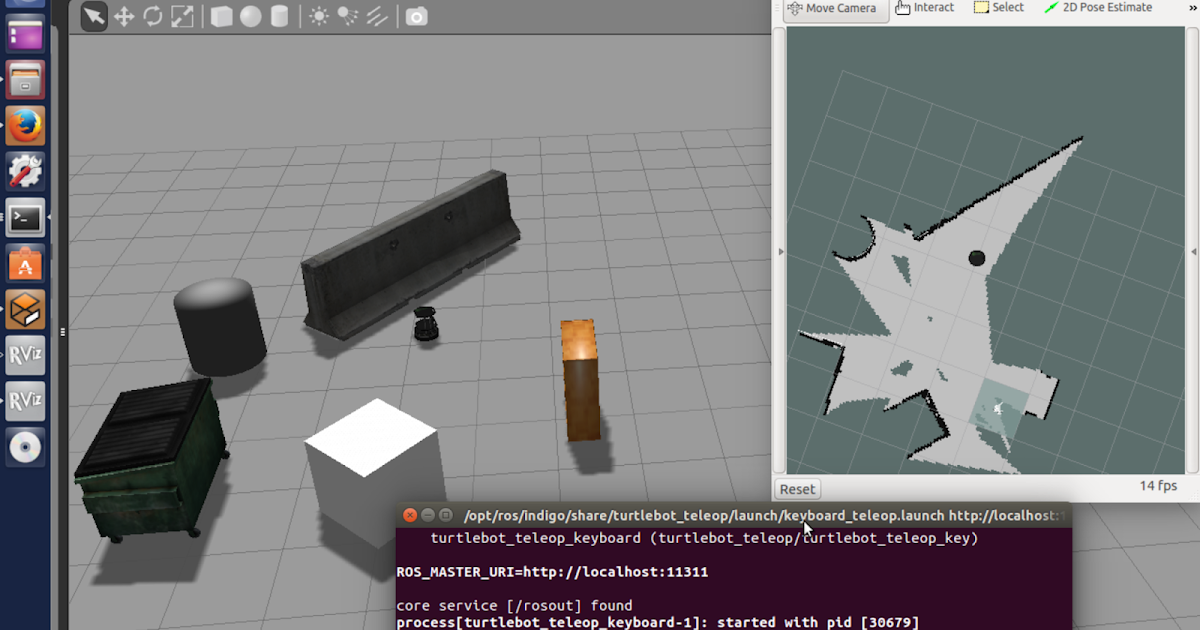Screen dimensions: 1200x630
Task: Select the Gazebo scale mode tool
Action: pyautogui.click(x=182, y=16)
